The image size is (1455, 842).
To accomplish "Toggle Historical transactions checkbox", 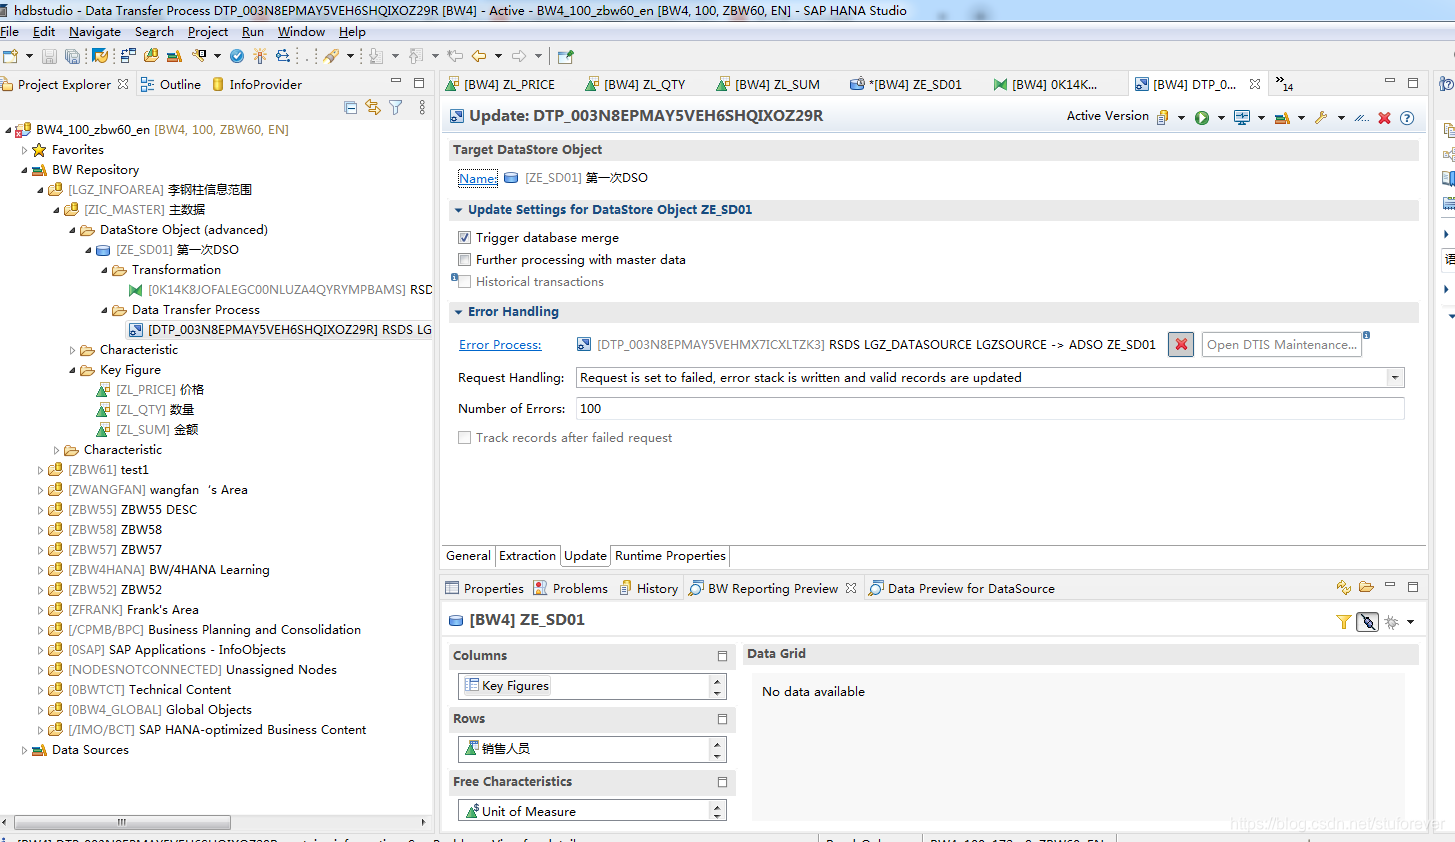I will pyautogui.click(x=464, y=282).
